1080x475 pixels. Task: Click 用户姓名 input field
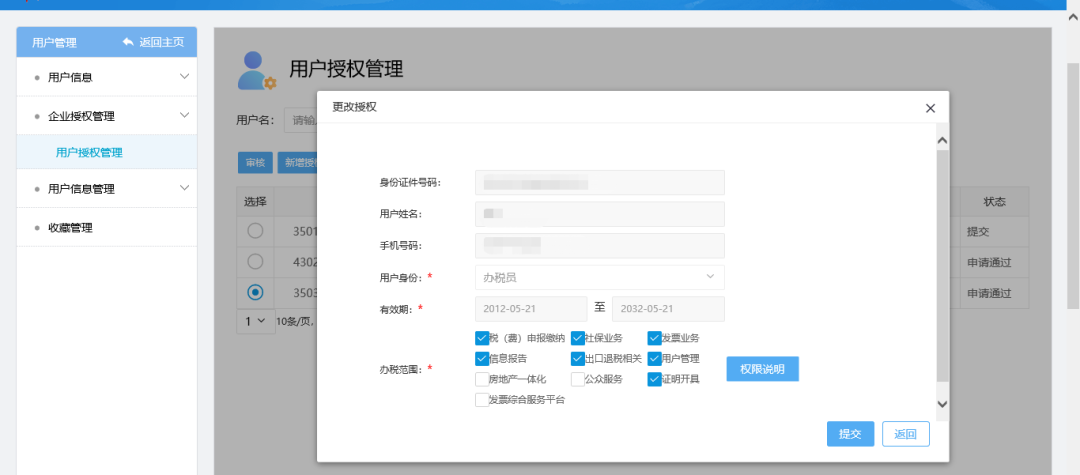pyautogui.click(x=599, y=214)
